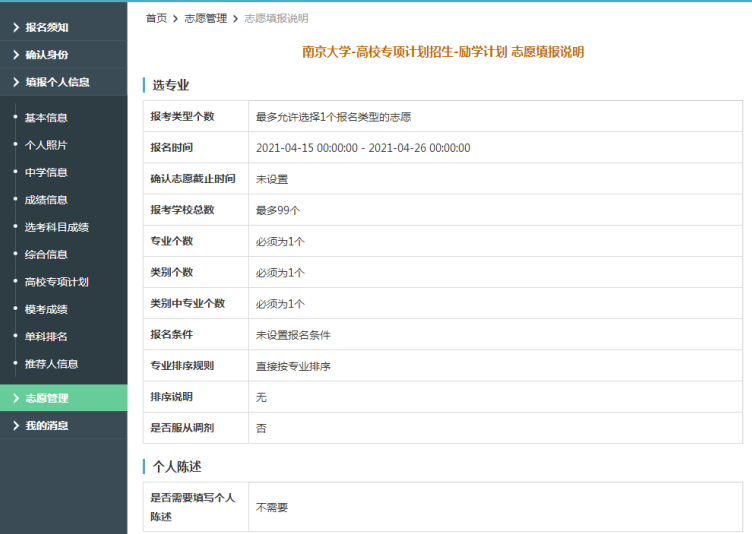Click the 报名条件 label cell
752x534 pixels.
196,334
